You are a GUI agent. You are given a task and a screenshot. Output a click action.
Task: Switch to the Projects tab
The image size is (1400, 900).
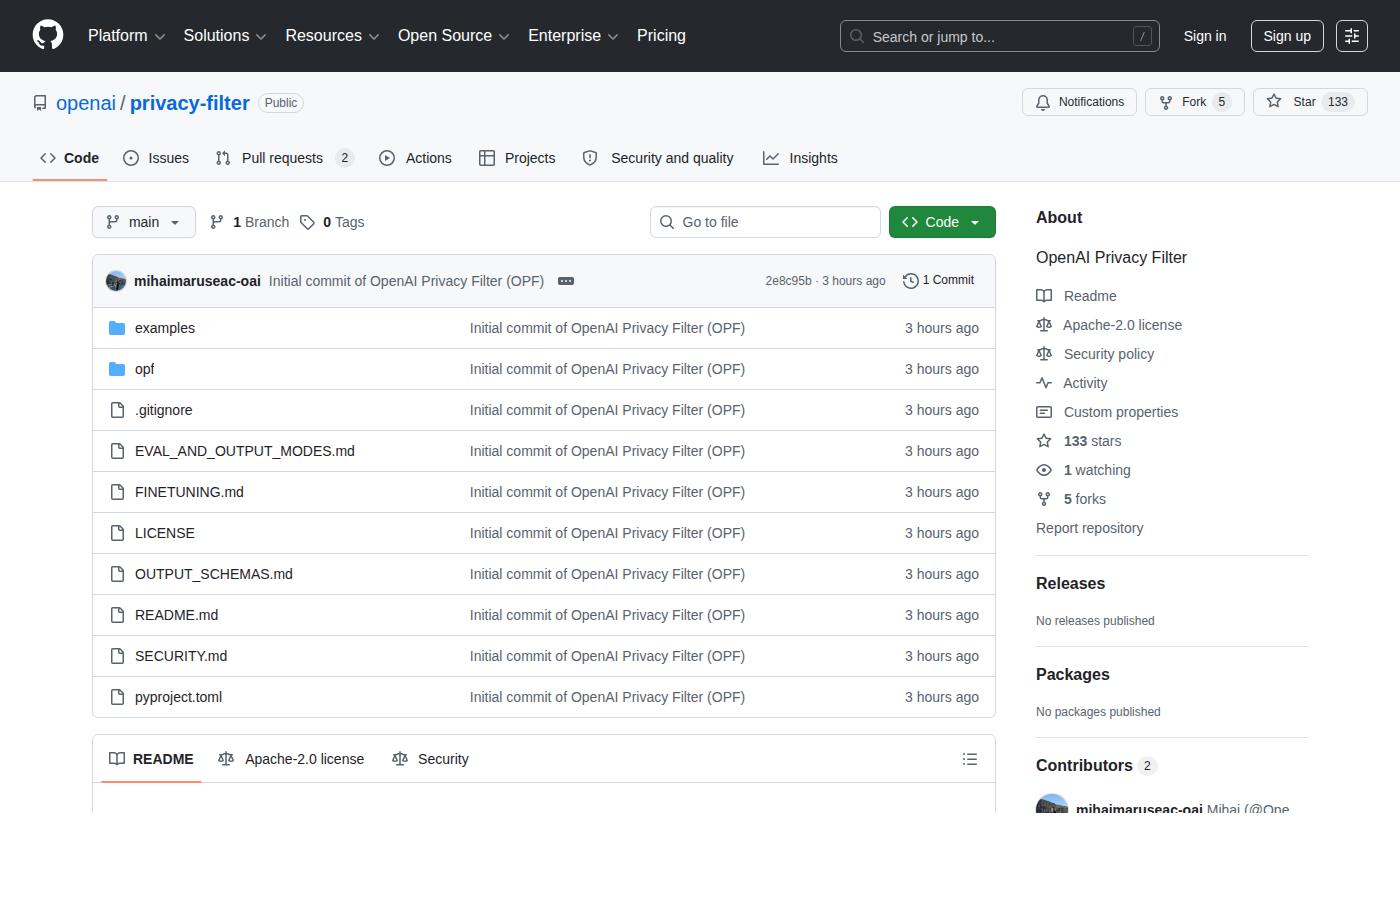[517, 158]
